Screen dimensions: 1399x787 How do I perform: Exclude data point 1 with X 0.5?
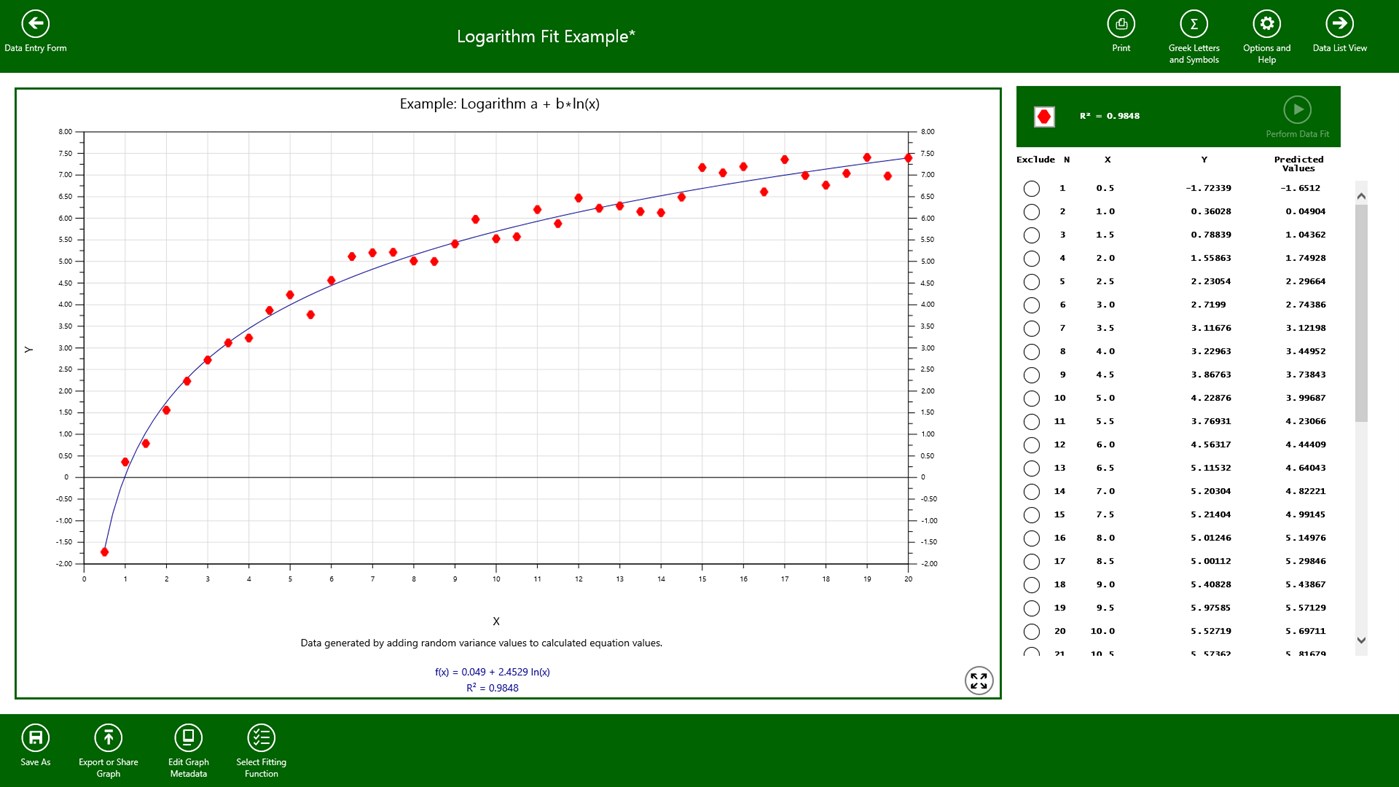click(1031, 188)
